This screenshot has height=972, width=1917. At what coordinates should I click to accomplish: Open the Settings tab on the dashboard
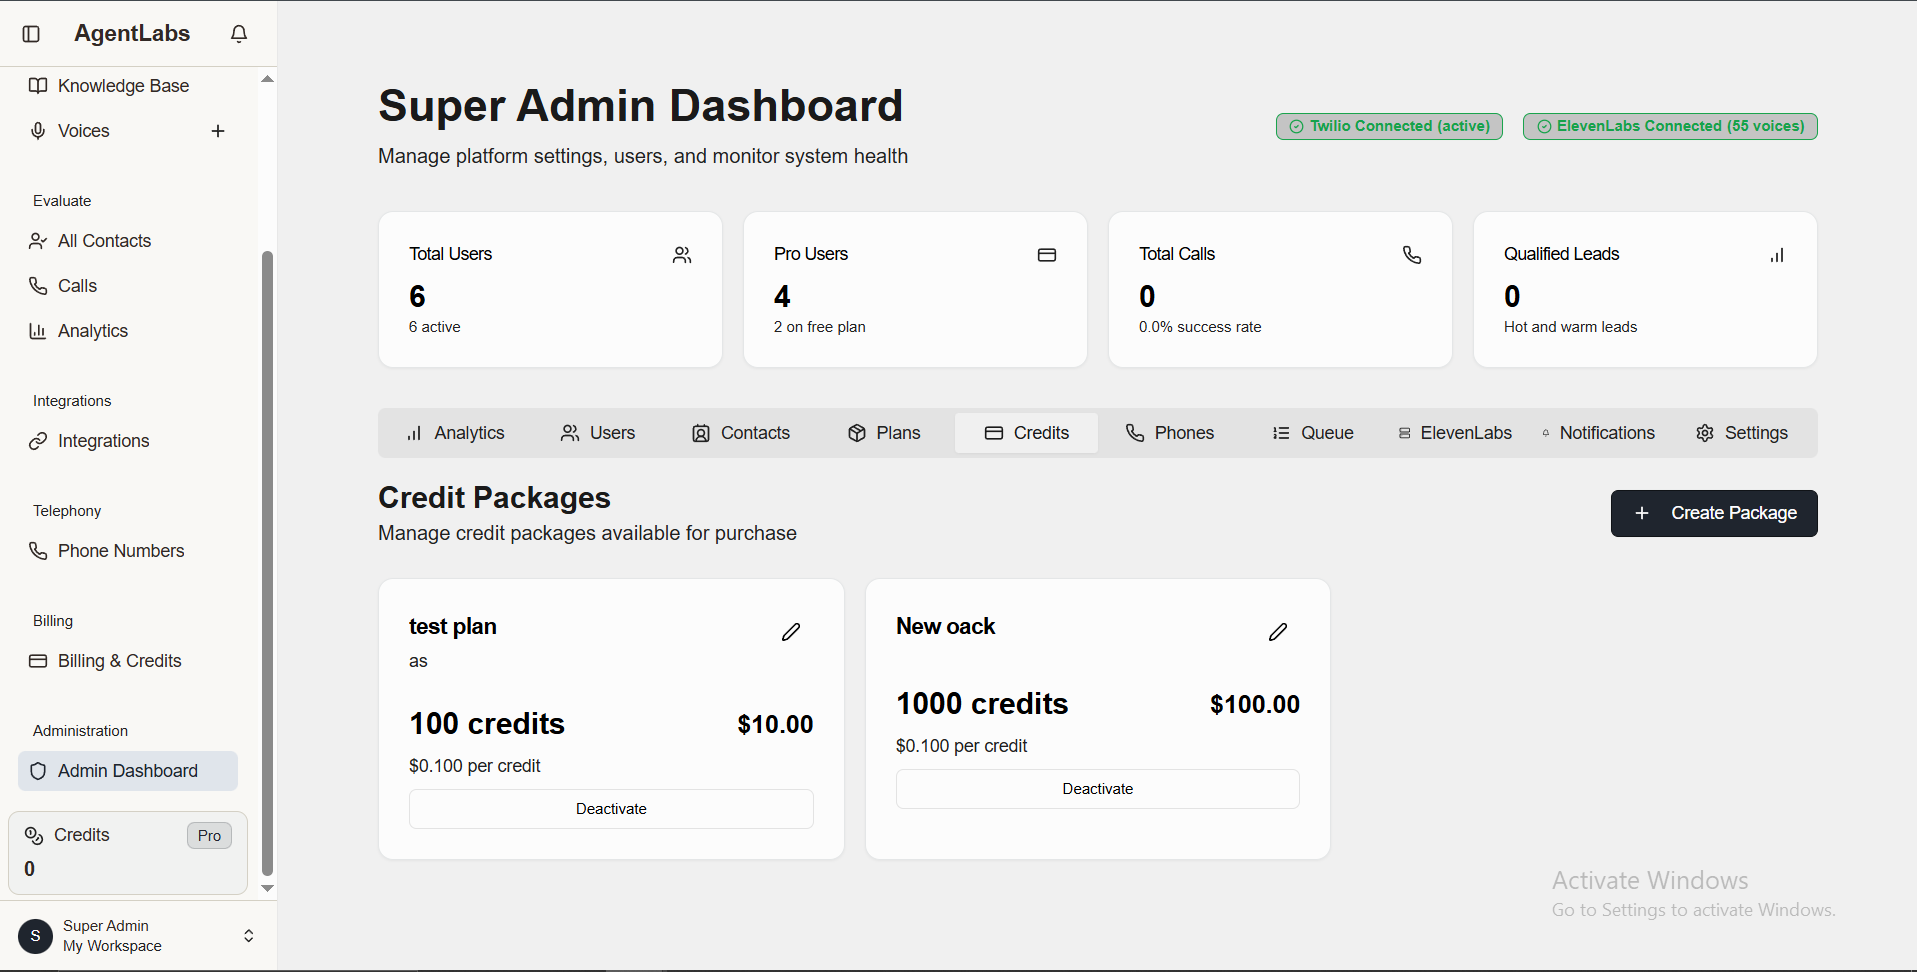pos(1742,432)
